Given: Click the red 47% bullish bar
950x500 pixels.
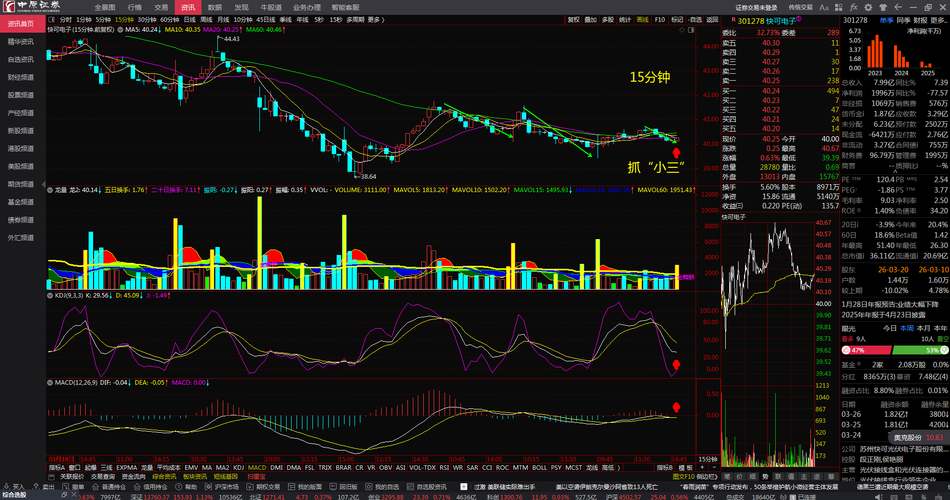Looking at the screenshot, I should point(866,350).
